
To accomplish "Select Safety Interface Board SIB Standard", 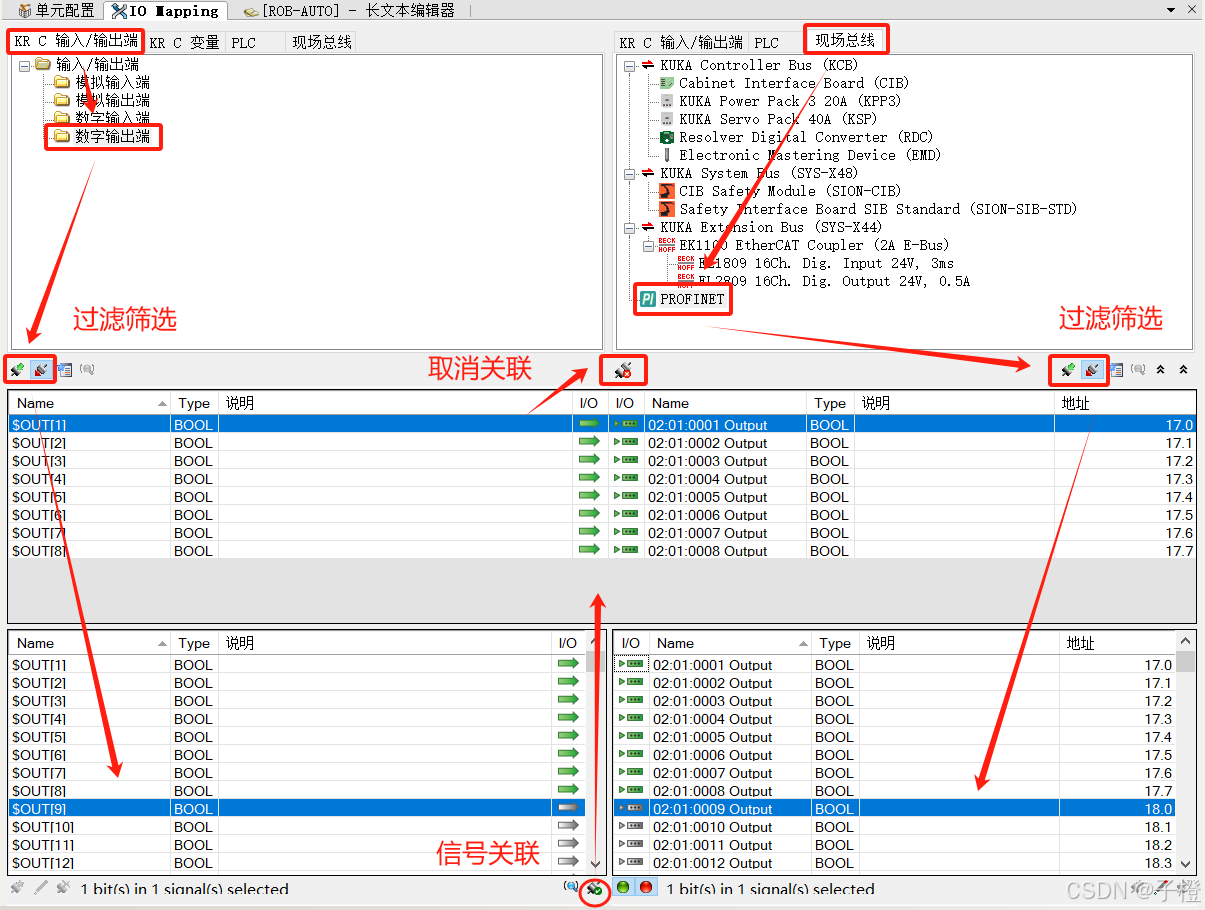I will click(877, 209).
